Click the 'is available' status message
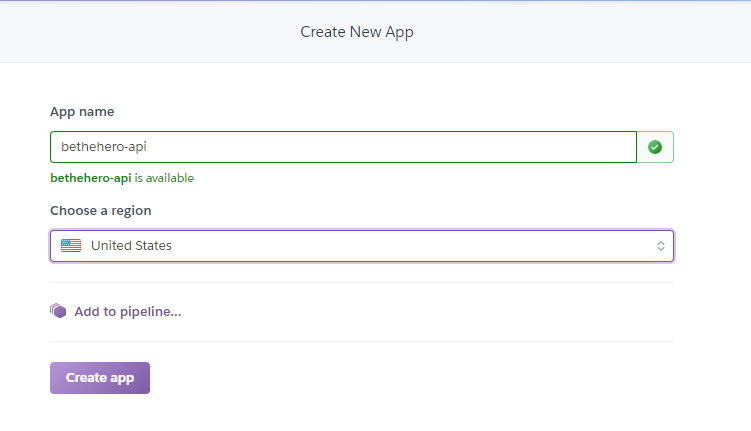Screen dimensions: 751x431 click(x=164, y=178)
